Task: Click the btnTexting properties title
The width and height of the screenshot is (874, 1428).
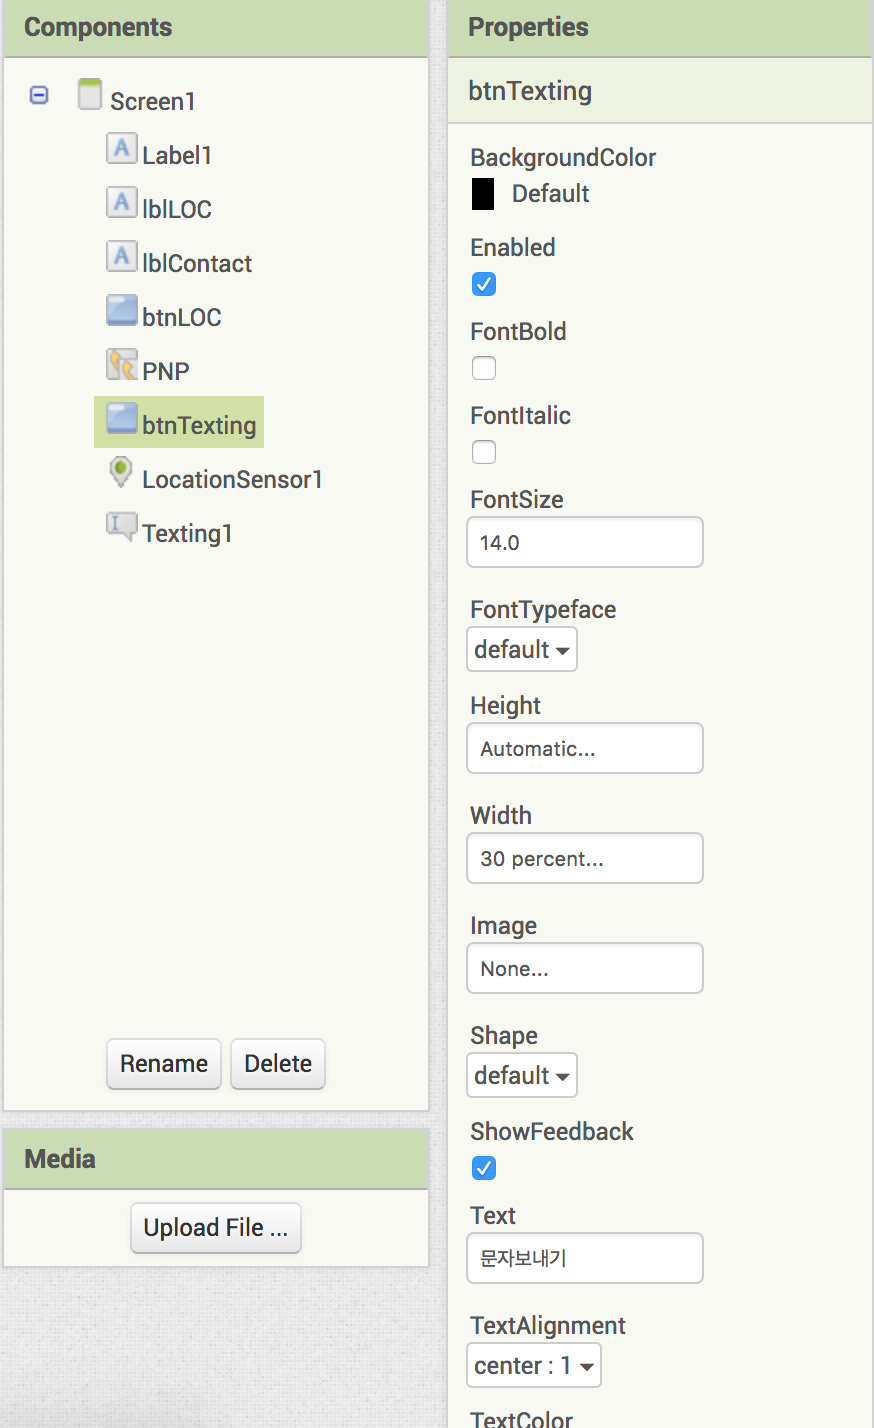Action: pyautogui.click(x=530, y=91)
